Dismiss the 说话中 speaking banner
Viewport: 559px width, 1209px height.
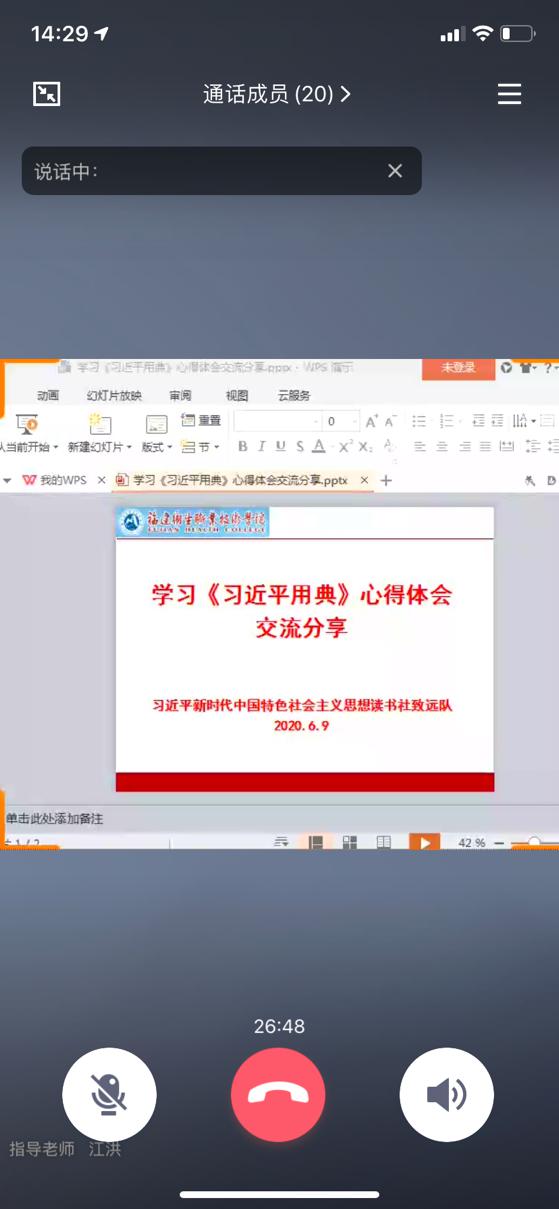(x=395, y=171)
